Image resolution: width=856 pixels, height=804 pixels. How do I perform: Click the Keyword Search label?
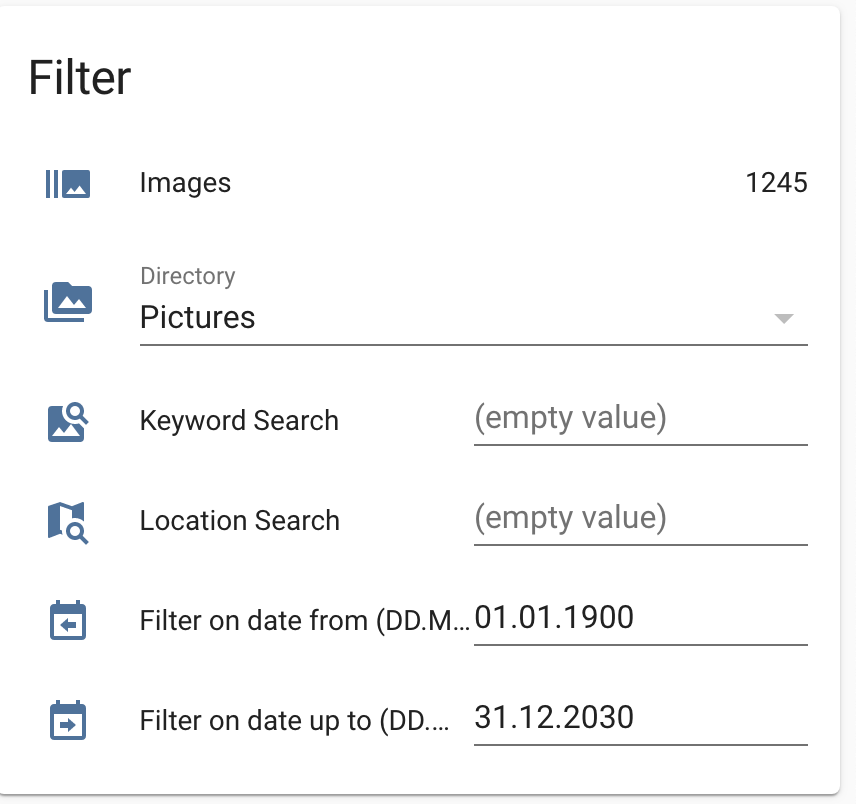coord(240,420)
